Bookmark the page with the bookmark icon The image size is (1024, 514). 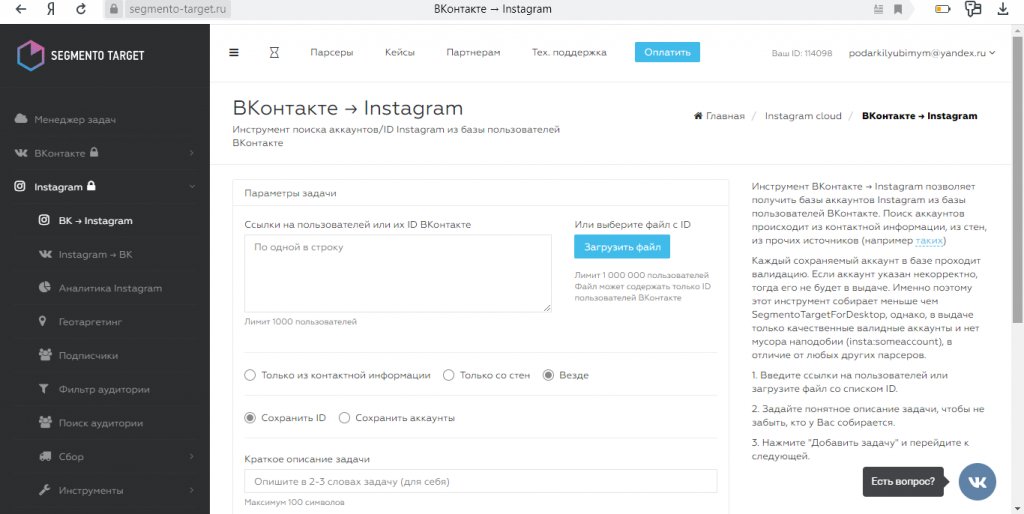click(898, 9)
